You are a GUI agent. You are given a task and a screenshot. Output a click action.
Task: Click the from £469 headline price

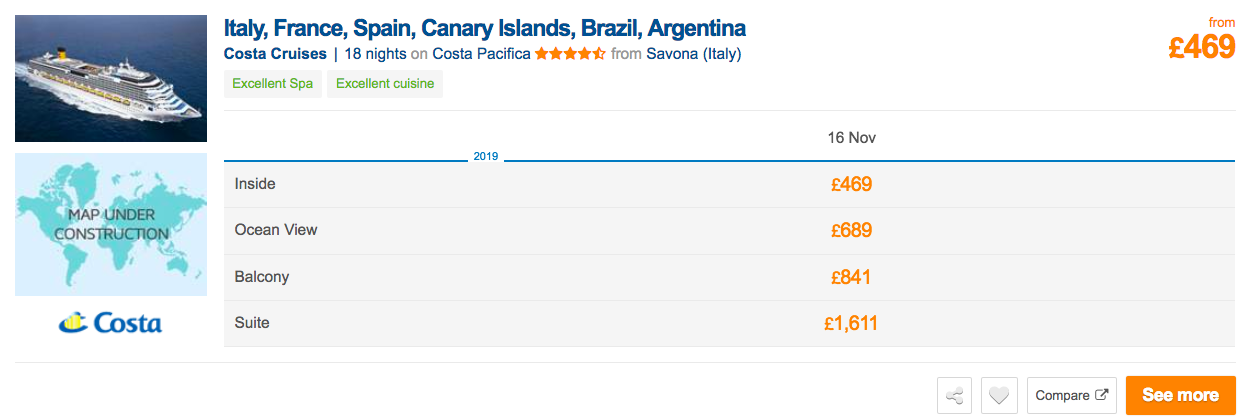(1202, 40)
